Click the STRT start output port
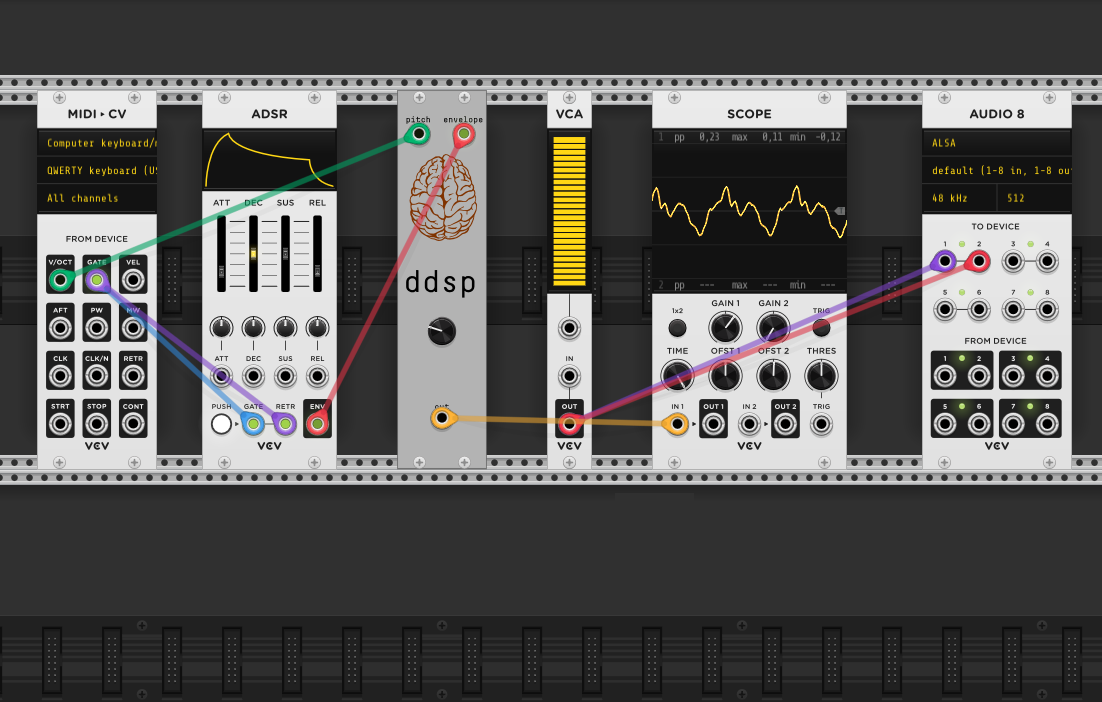1102x702 pixels. click(x=60, y=424)
